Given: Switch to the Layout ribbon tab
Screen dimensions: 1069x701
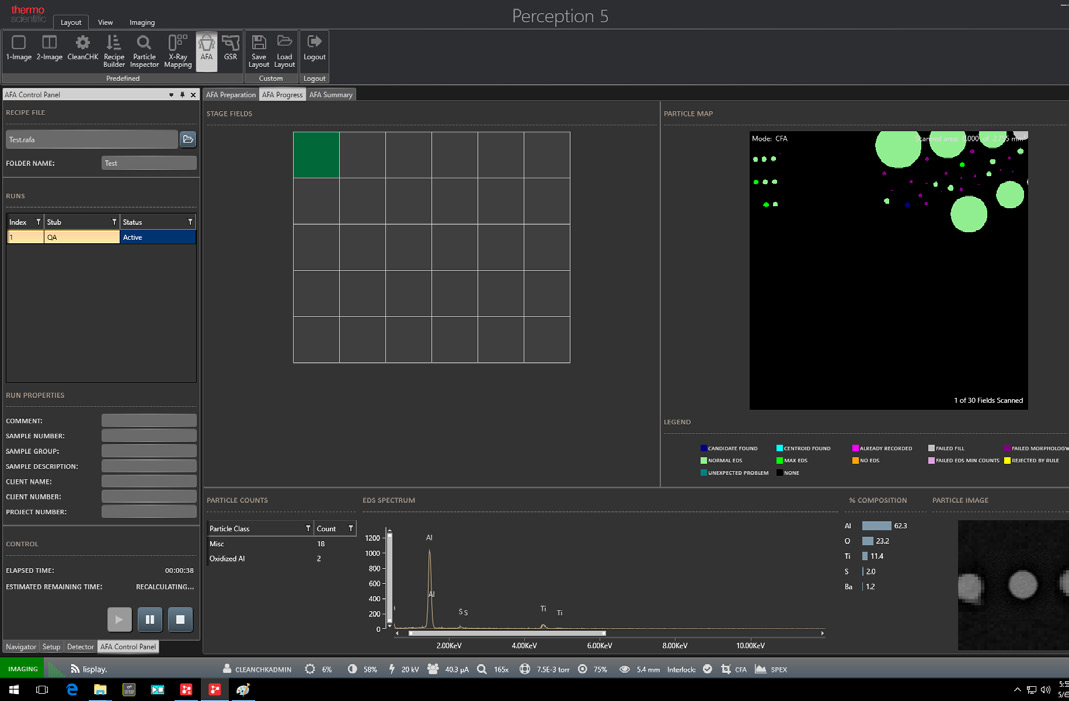Looking at the screenshot, I should coord(71,23).
